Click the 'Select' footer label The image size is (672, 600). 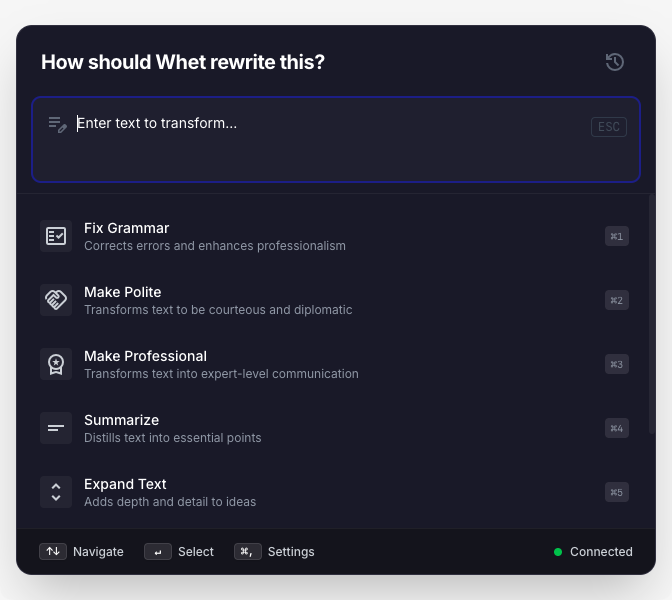(196, 552)
